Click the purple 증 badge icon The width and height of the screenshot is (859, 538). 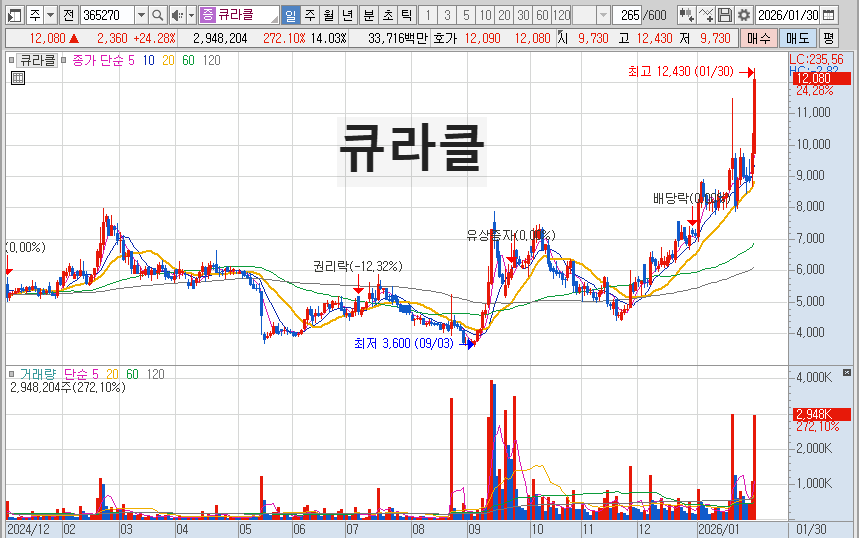[207, 15]
